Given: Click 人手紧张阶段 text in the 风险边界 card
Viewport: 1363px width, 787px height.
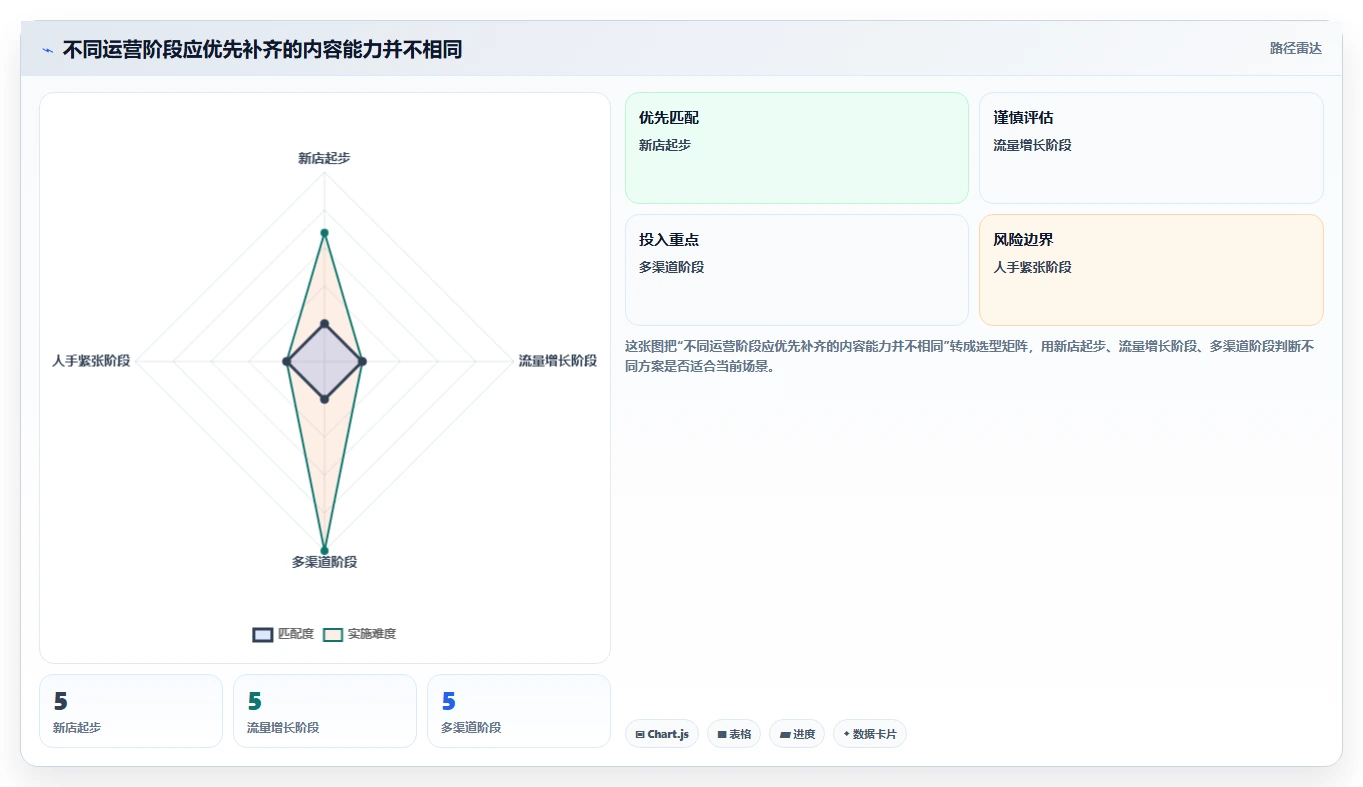Looking at the screenshot, I should tap(1032, 267).
